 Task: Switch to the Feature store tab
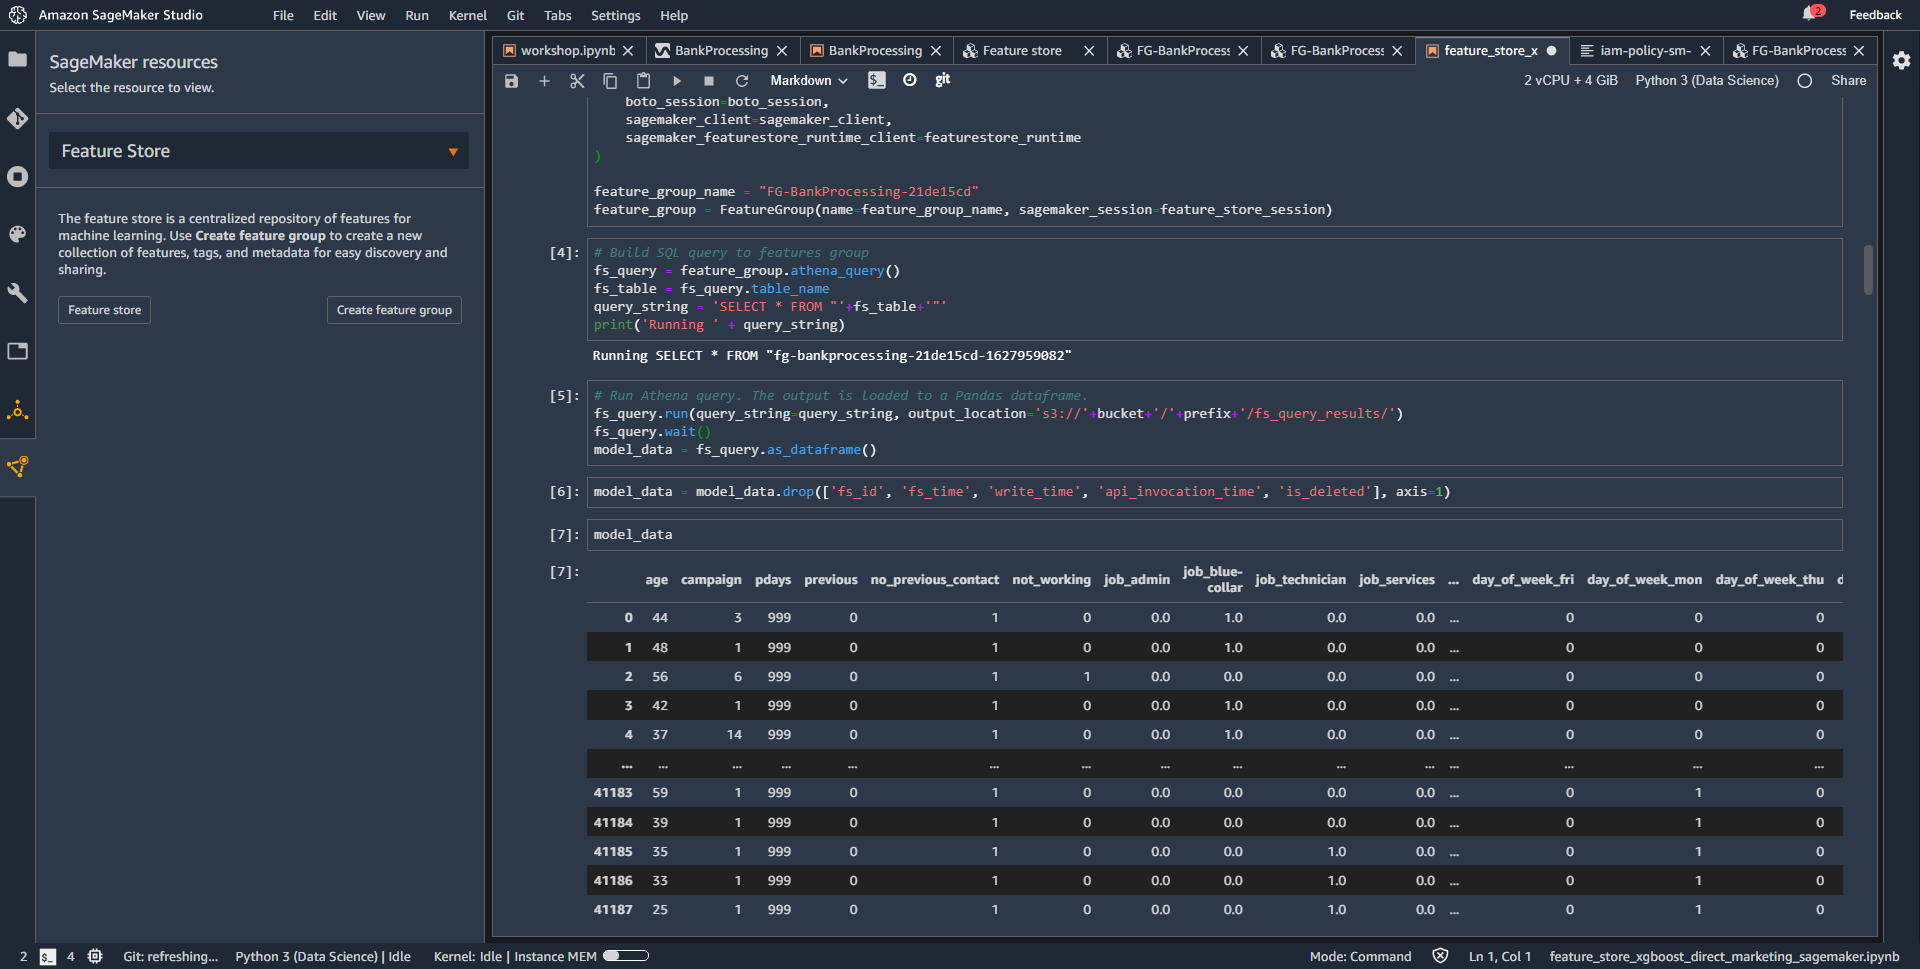pyautogui.click(x=1022, y=51)
